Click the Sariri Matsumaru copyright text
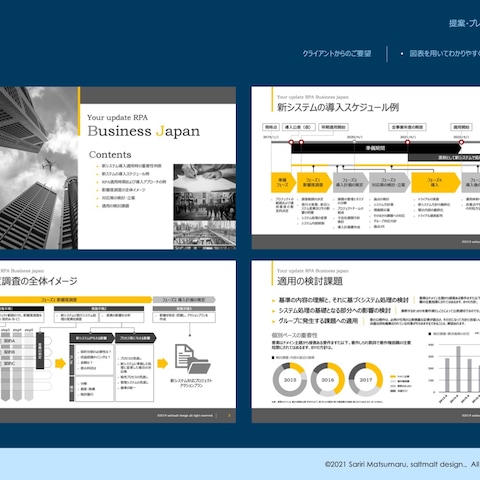Viewport: 480px width, 480px height. [402, 464]
